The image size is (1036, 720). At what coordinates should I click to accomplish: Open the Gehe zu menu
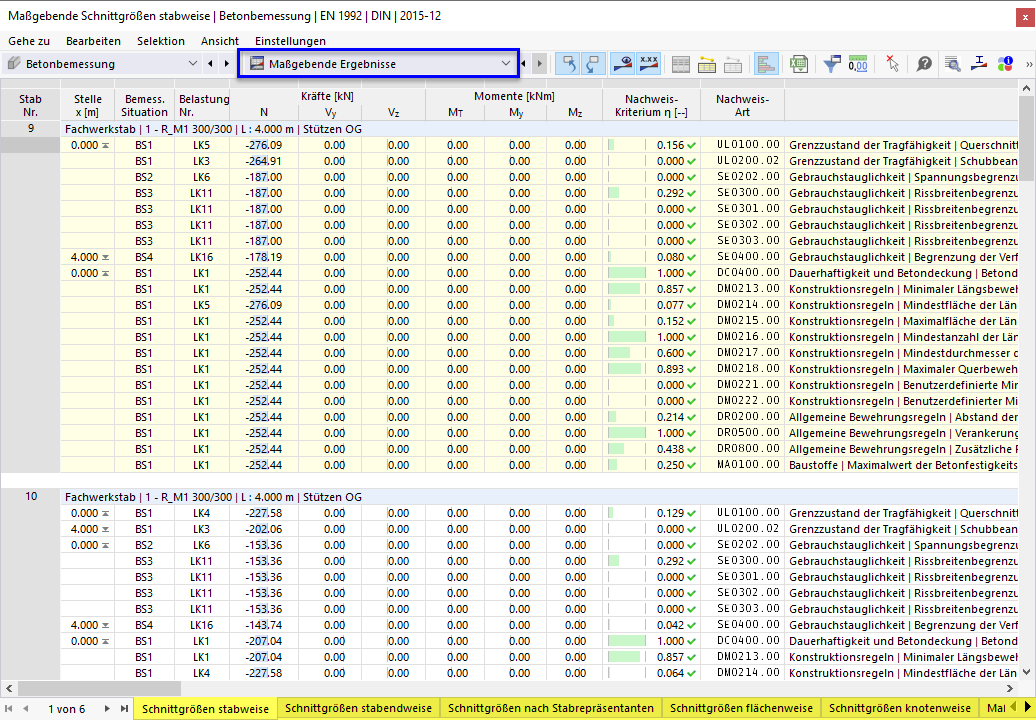(29, 41)
